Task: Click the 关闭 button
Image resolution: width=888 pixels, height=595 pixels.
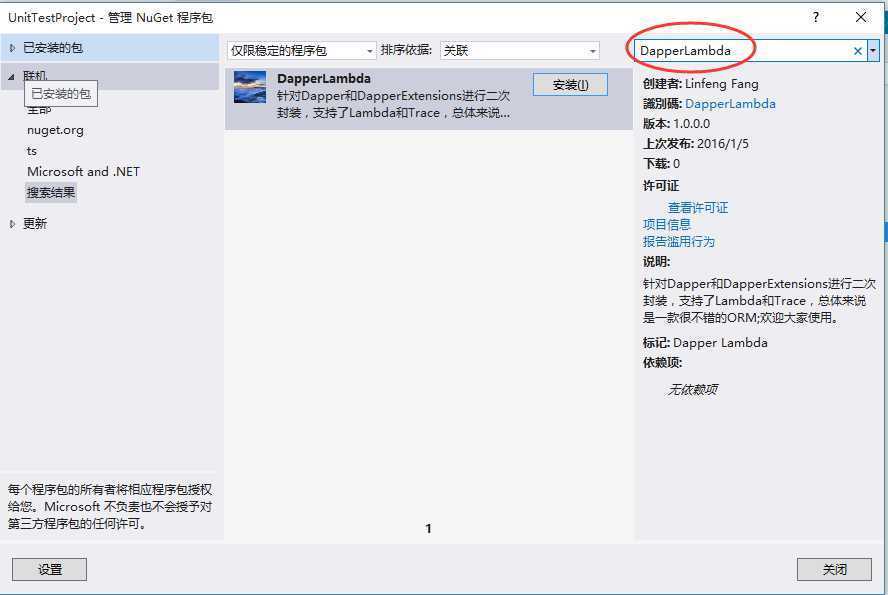Action: pos(834,570)
